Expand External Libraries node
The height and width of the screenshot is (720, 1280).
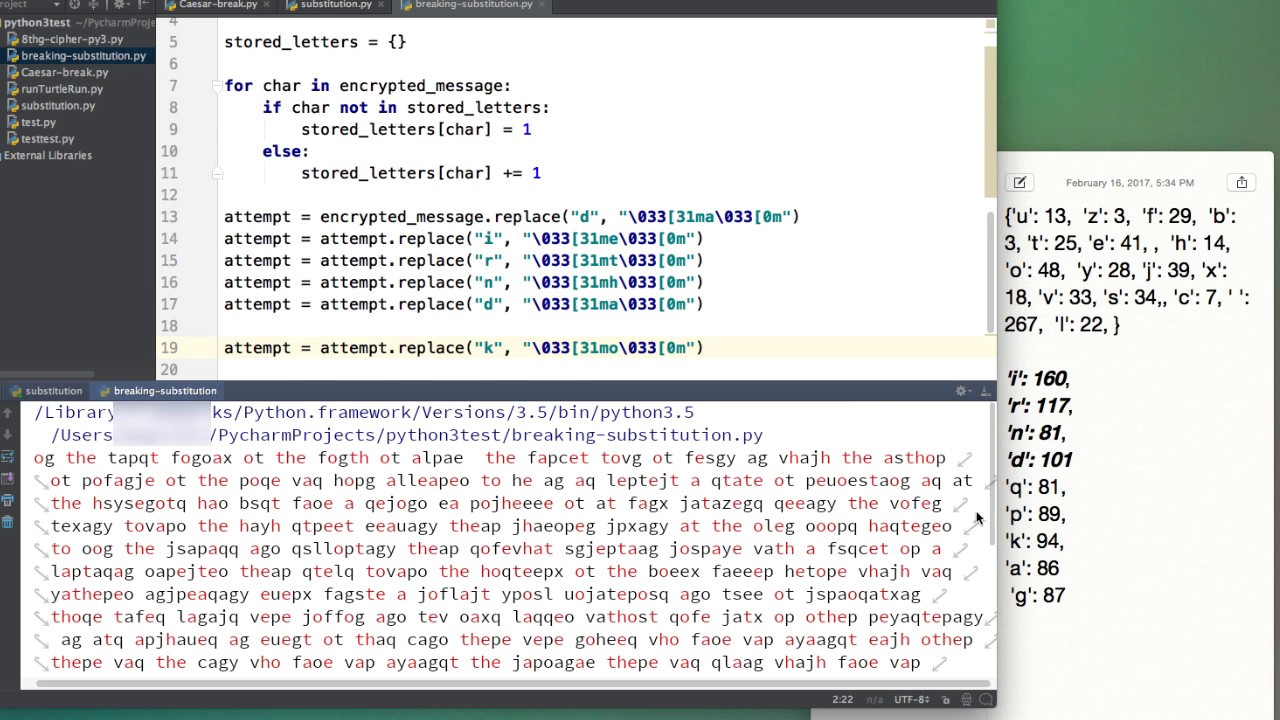tap(47, 156)
